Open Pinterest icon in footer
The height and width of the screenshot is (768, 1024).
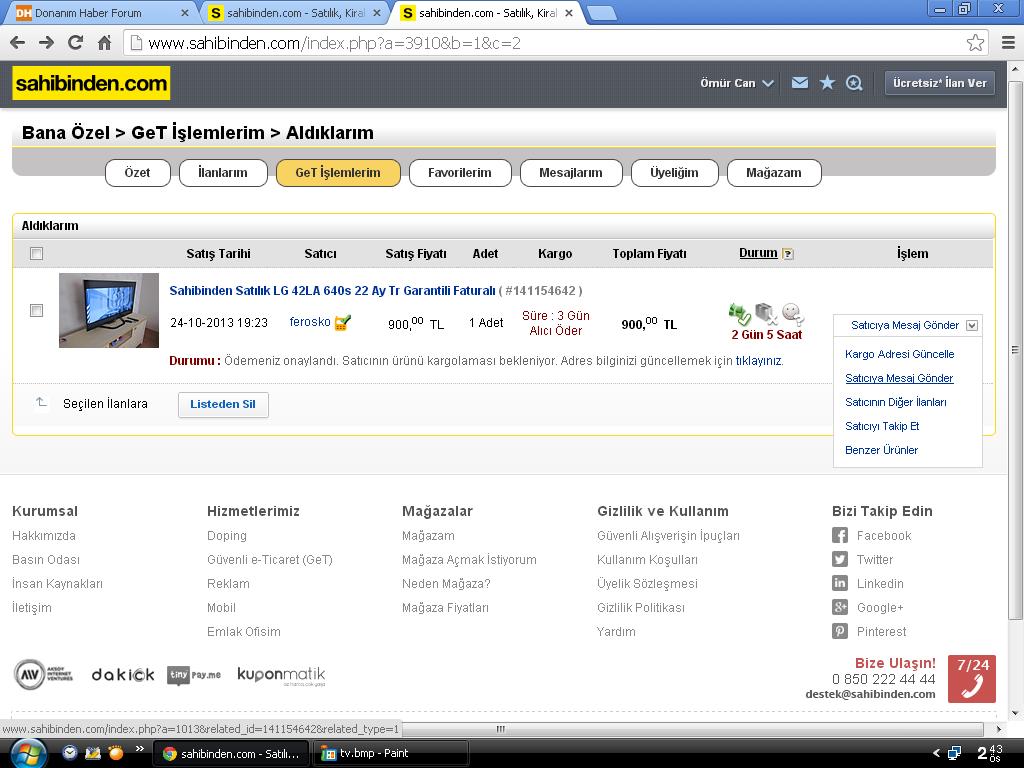pyautogui.click(x=840, y=632)
